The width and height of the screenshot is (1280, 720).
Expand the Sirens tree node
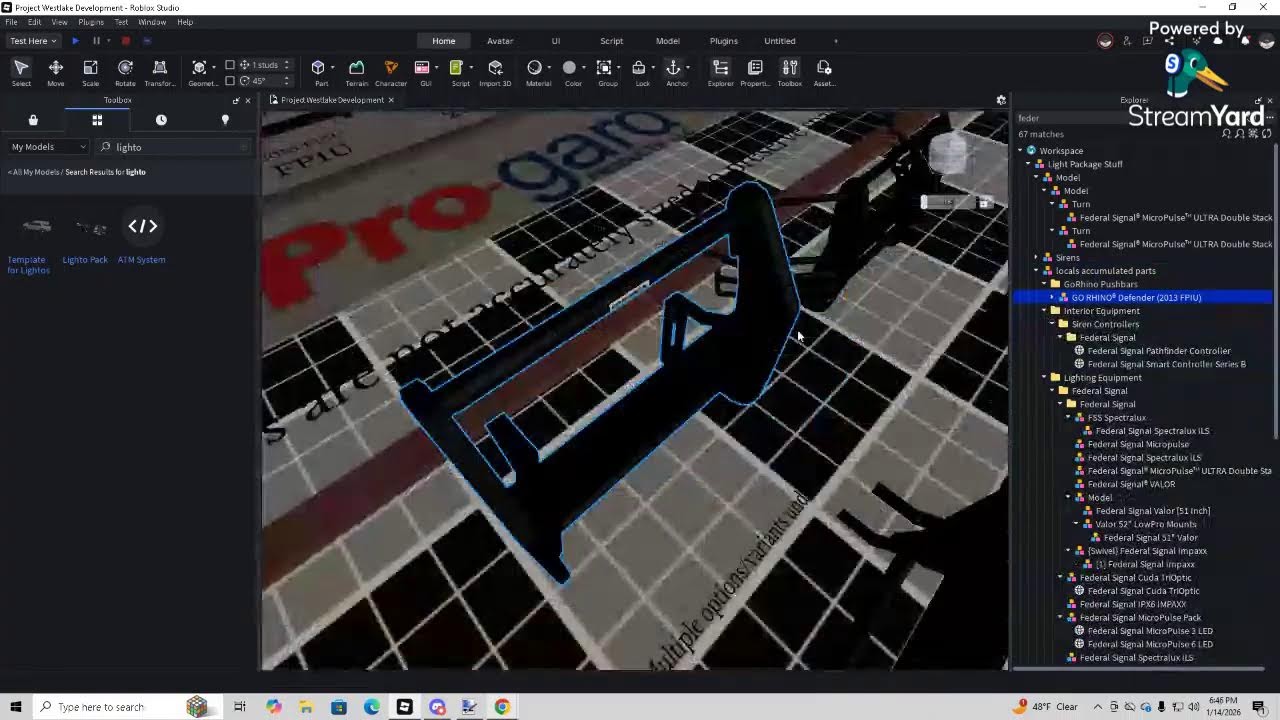point(1036,257)
